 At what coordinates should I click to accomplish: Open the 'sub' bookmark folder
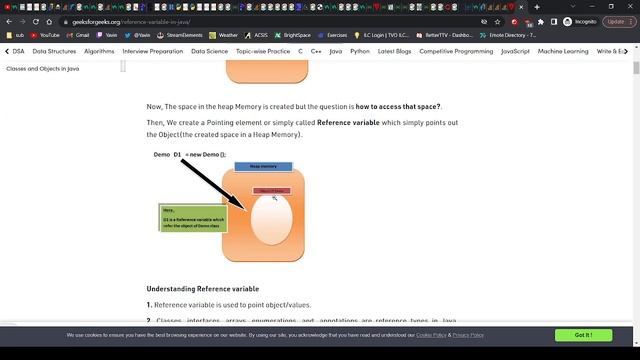[15, 36]
